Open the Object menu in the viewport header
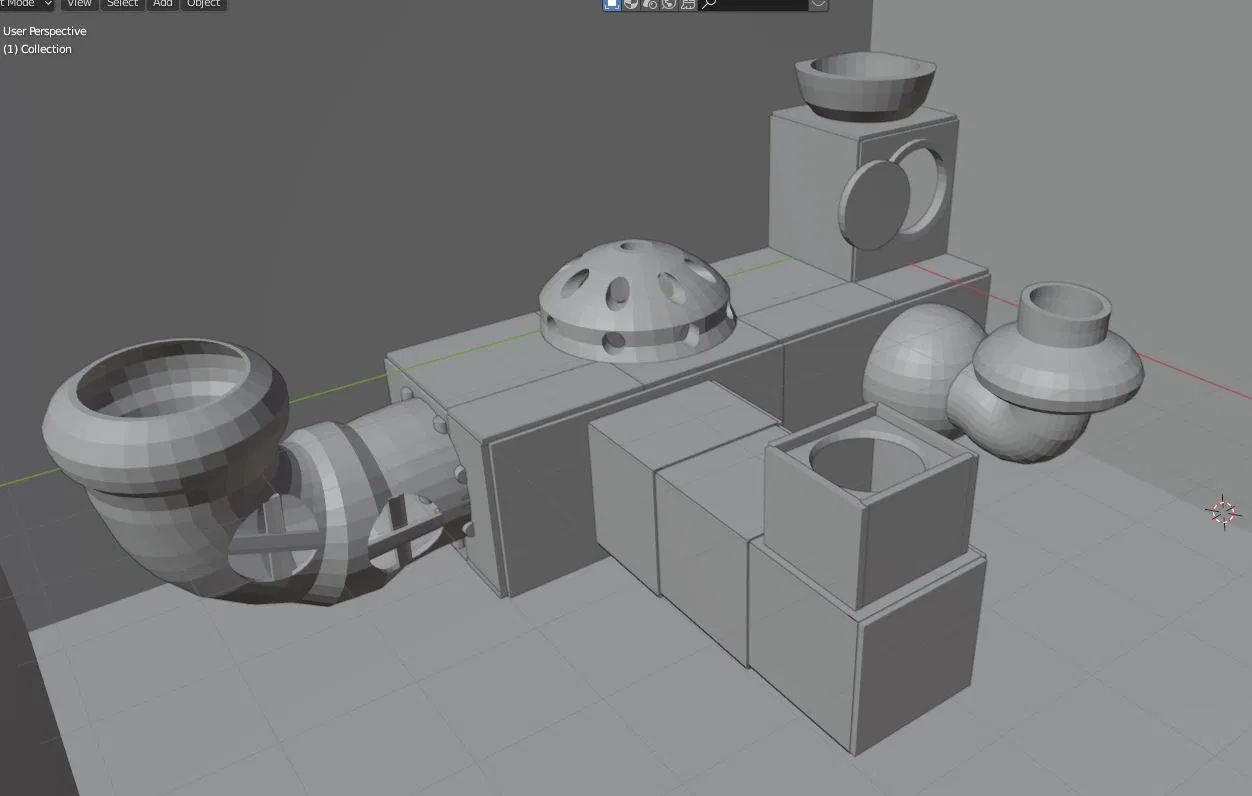 point(203,4)
